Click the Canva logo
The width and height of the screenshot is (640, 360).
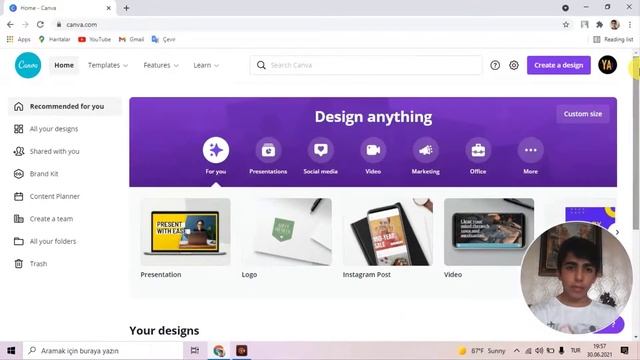28,65
